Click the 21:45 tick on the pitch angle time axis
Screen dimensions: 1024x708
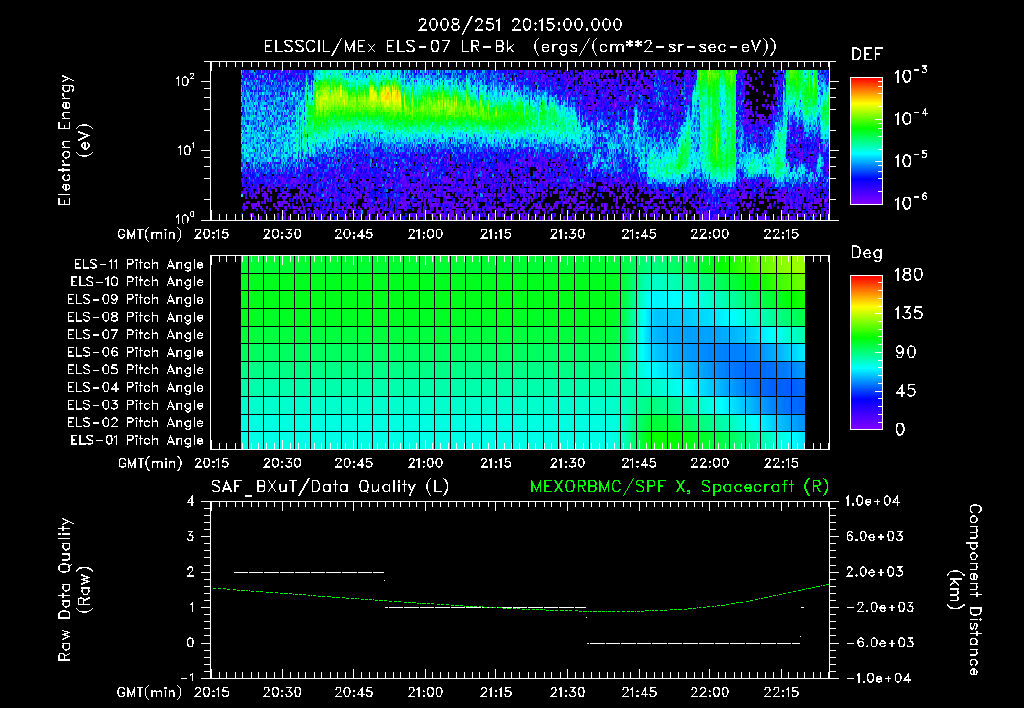click(x=639, y=463)
